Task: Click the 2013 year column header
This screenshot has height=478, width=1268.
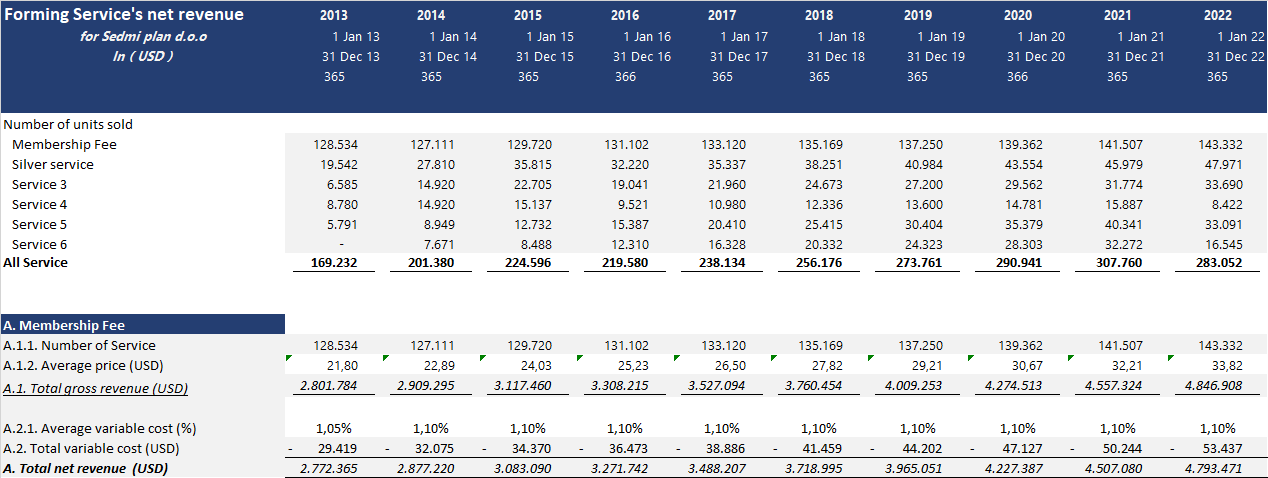Action: tap(335, 15)
